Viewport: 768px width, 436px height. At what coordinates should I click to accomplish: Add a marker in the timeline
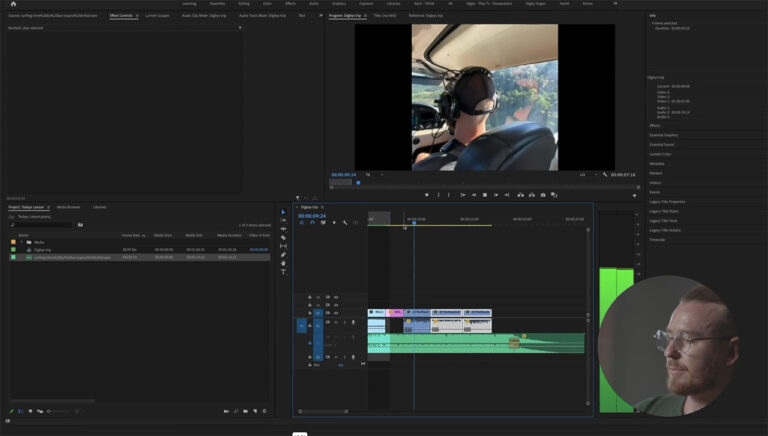click(x=334, y=222)
